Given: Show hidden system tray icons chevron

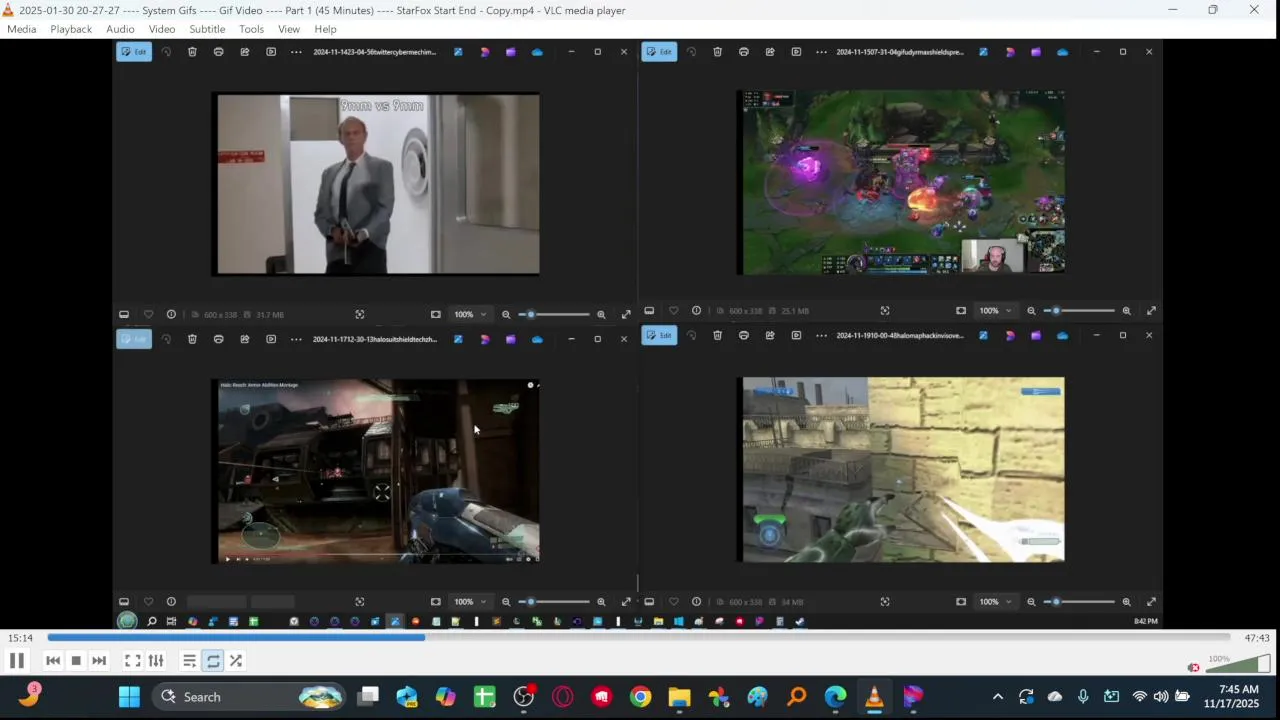Looking at the screenshot, I should tap(997, 697).
